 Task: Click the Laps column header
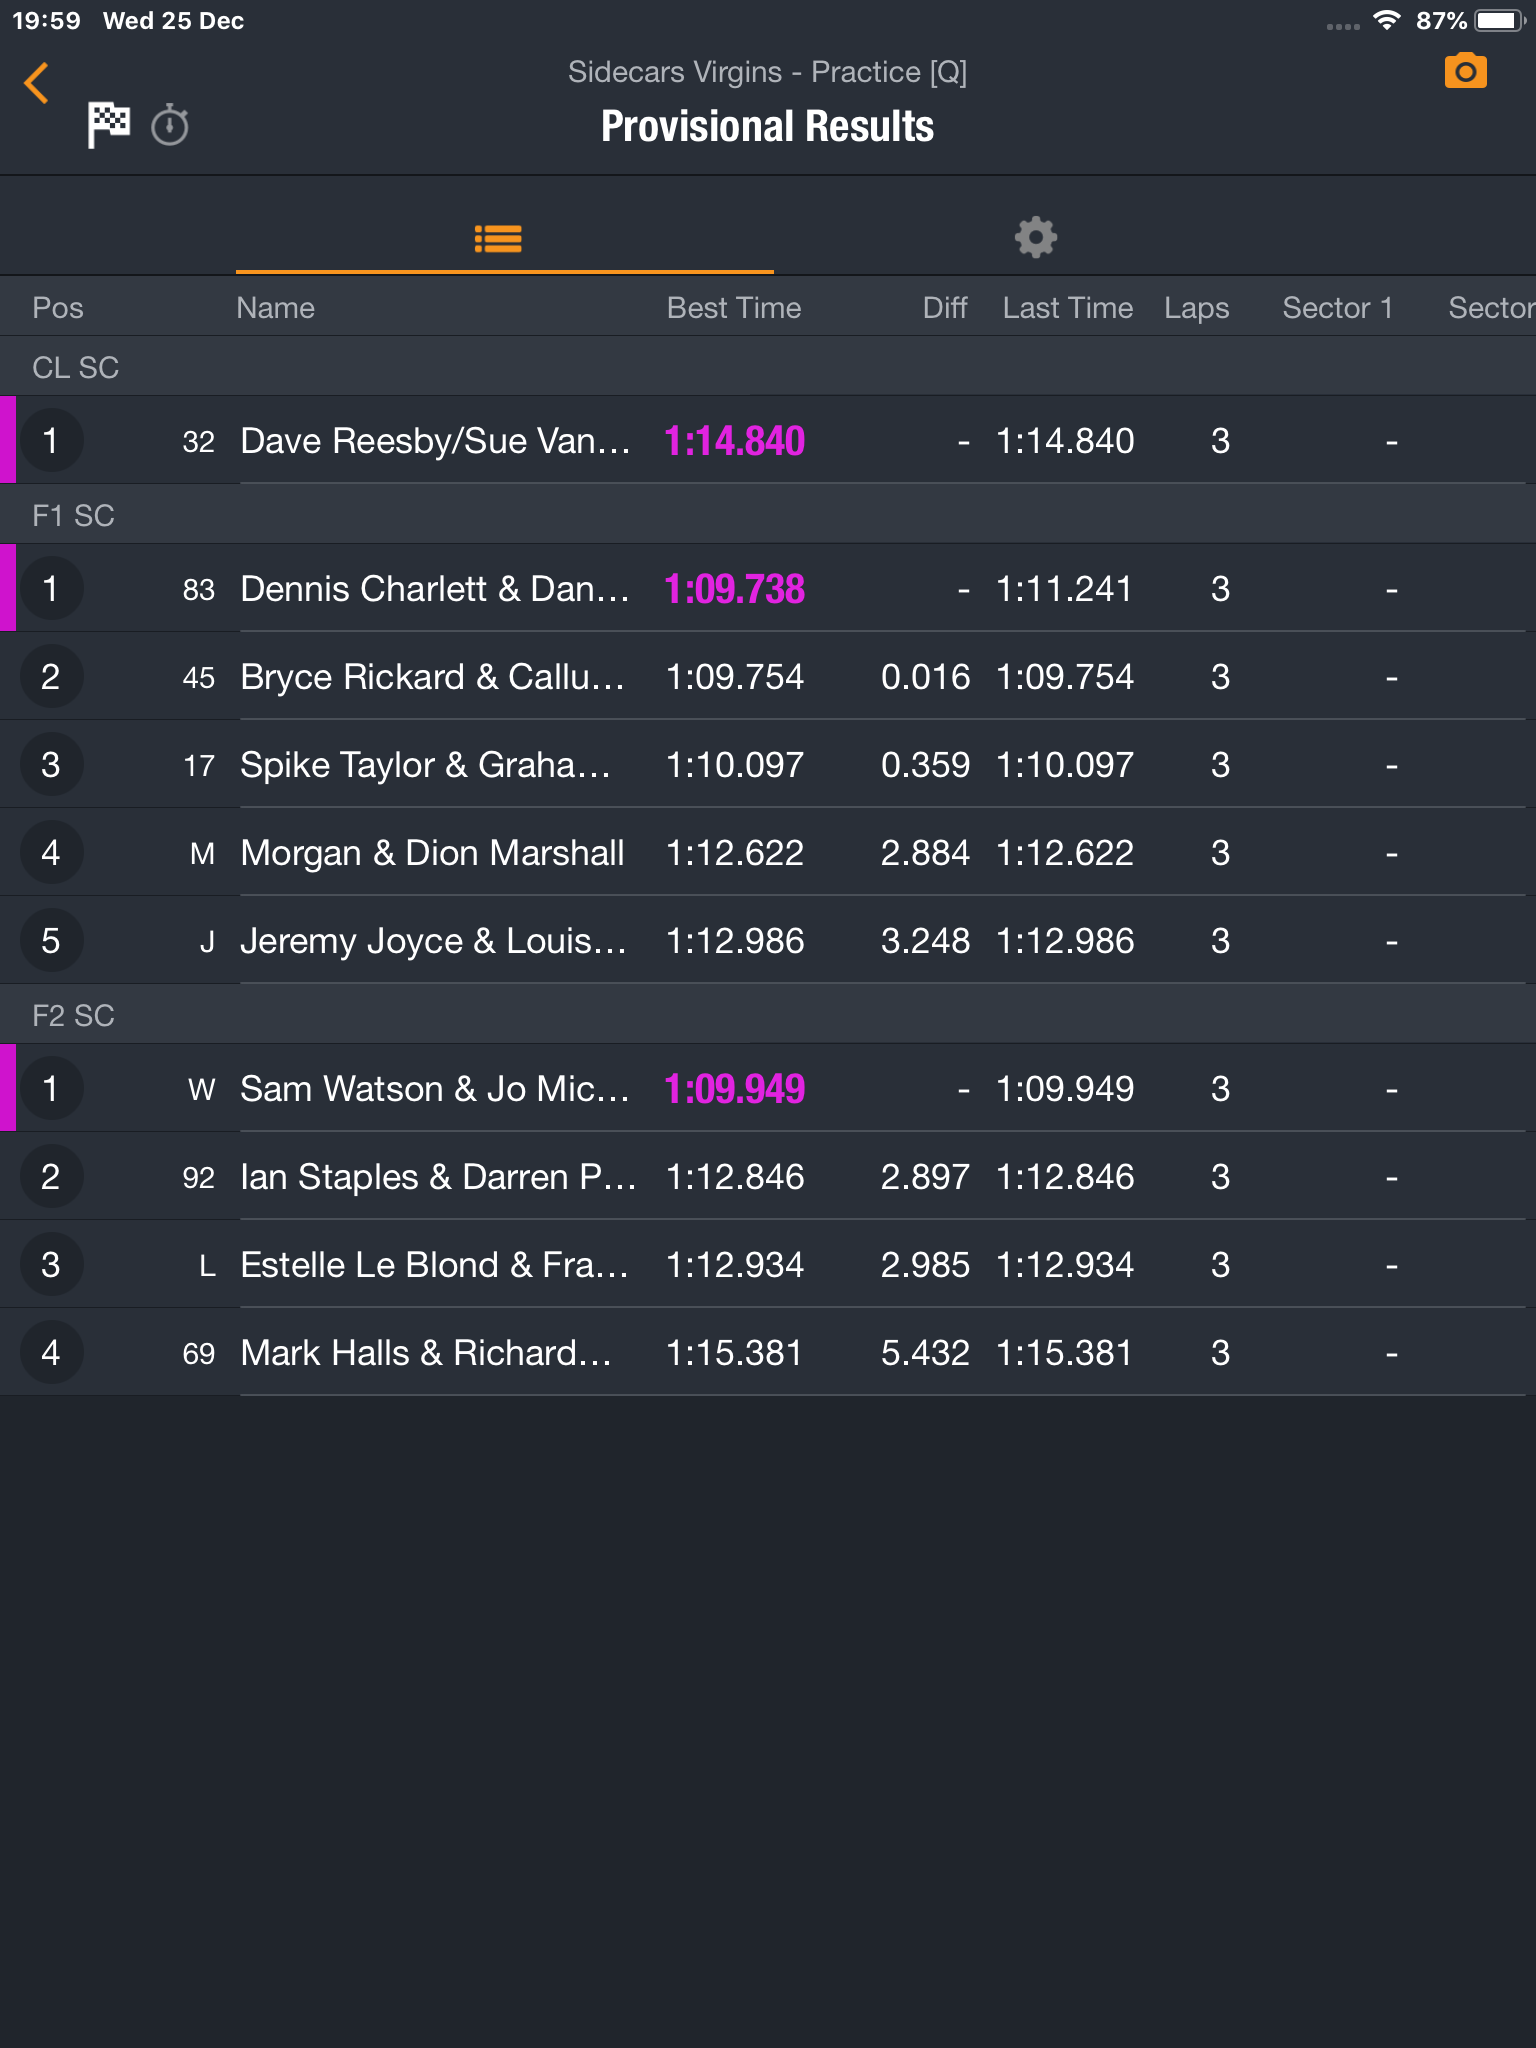[1196, 308]
